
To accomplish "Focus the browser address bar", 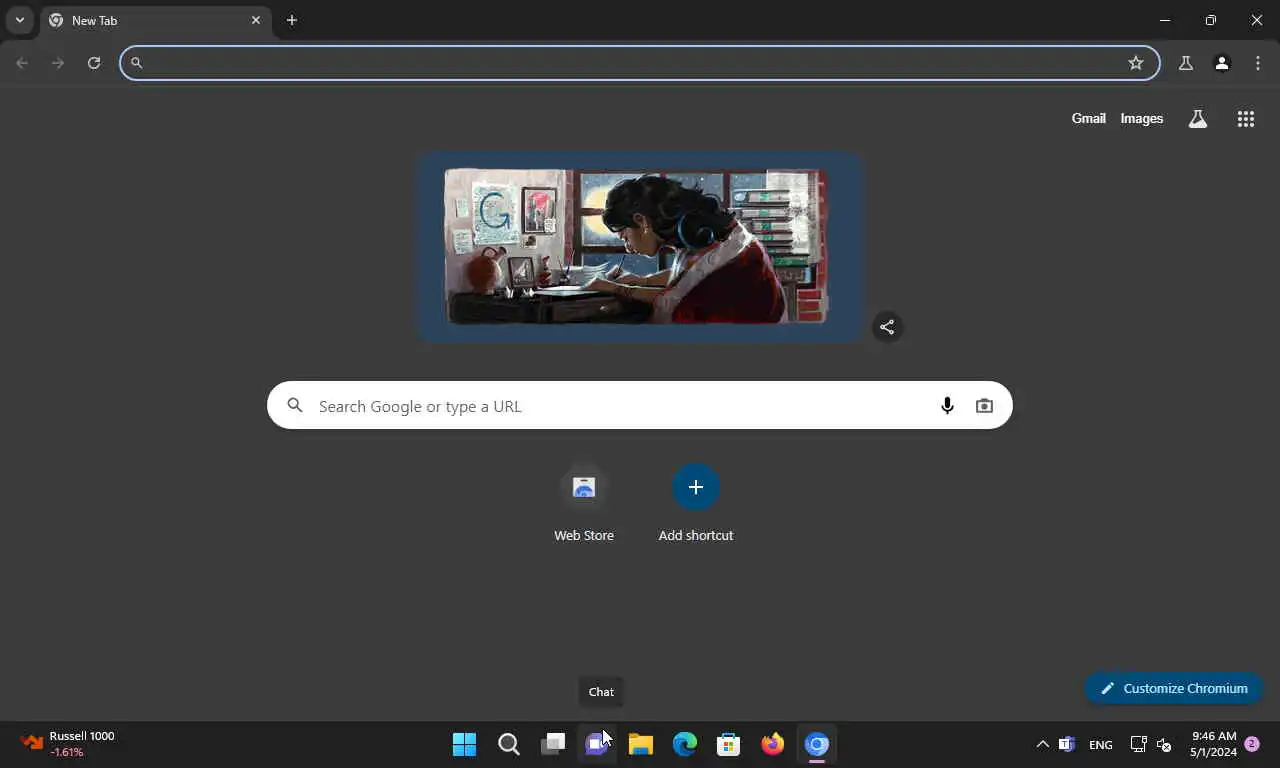I will click(640, 63).
